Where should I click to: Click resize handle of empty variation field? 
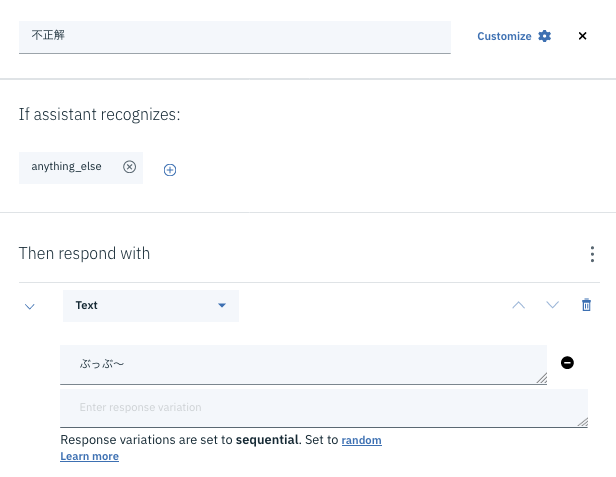[x=583, y=422]
